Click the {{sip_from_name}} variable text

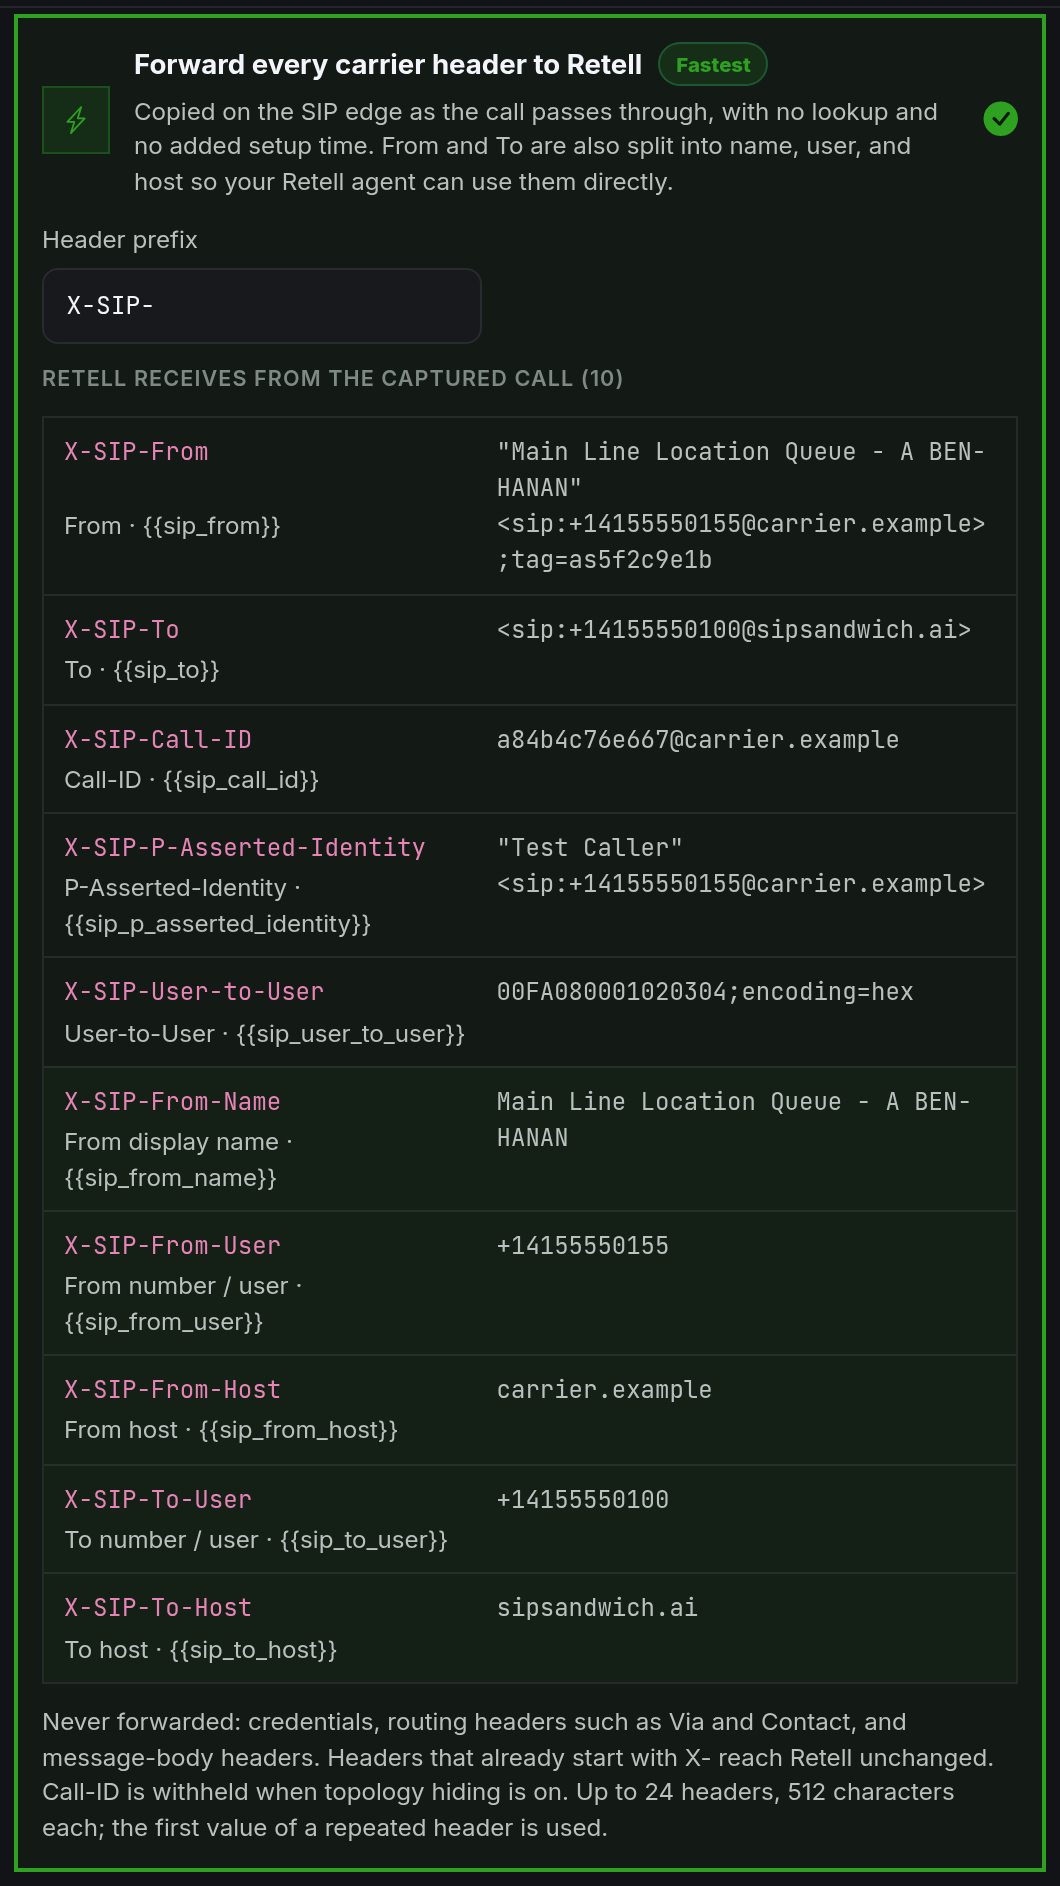(171, 1178)
